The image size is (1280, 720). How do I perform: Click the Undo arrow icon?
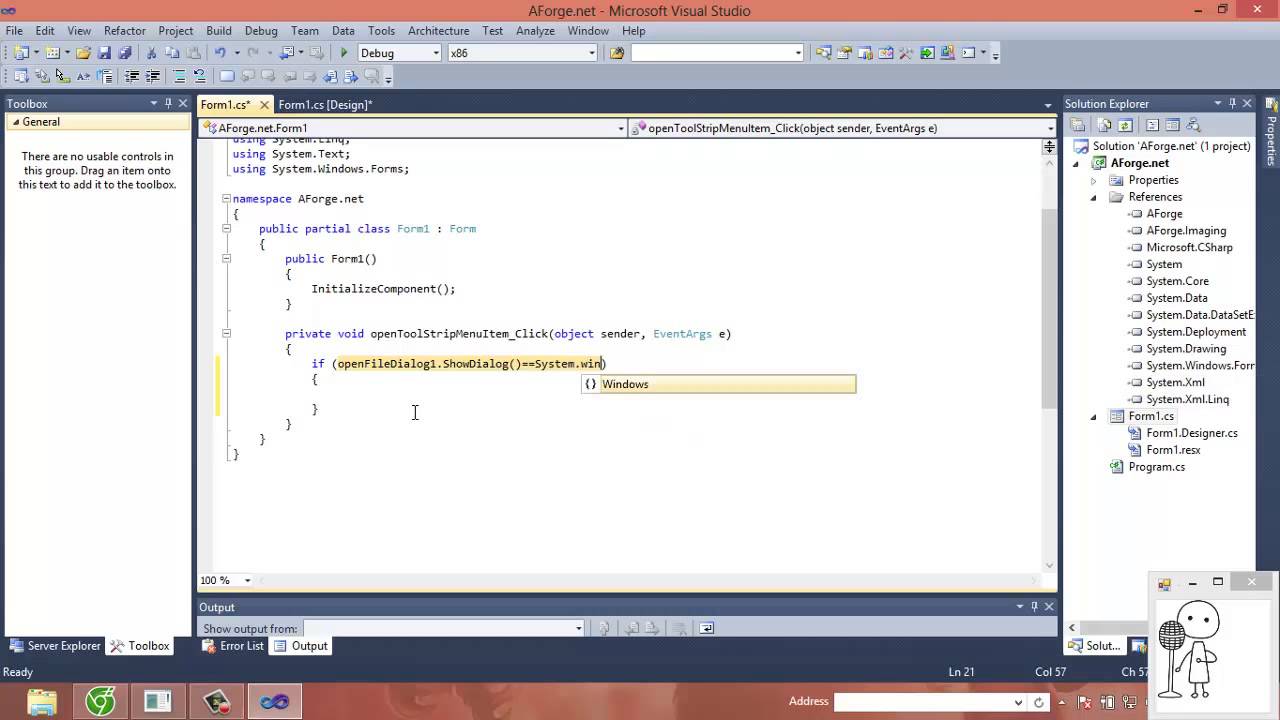pos(220,53)
